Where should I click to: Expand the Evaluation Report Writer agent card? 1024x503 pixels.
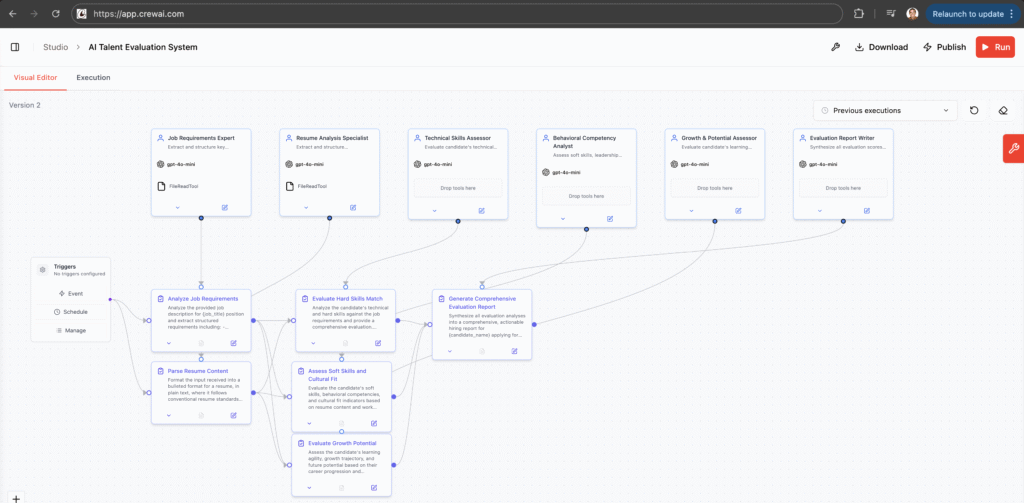[819, 210]
